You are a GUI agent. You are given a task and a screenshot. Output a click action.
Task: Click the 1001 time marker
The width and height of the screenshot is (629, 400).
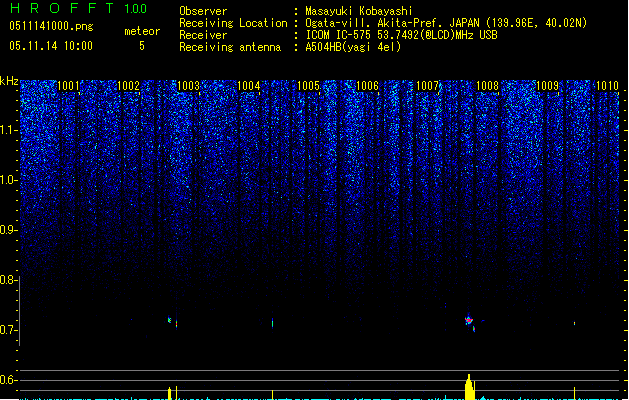tap(68, 86)
